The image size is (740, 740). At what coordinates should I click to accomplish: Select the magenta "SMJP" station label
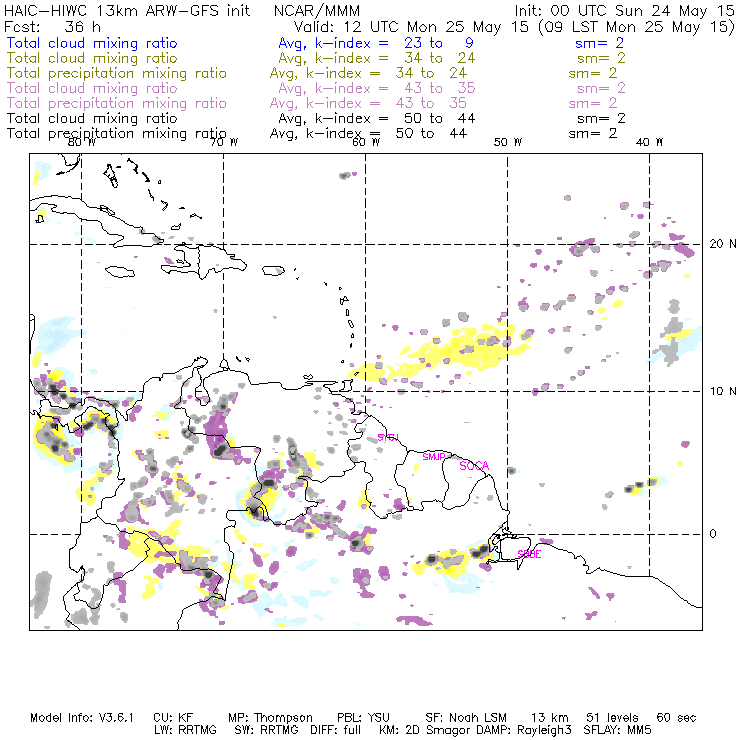(434, 457)
